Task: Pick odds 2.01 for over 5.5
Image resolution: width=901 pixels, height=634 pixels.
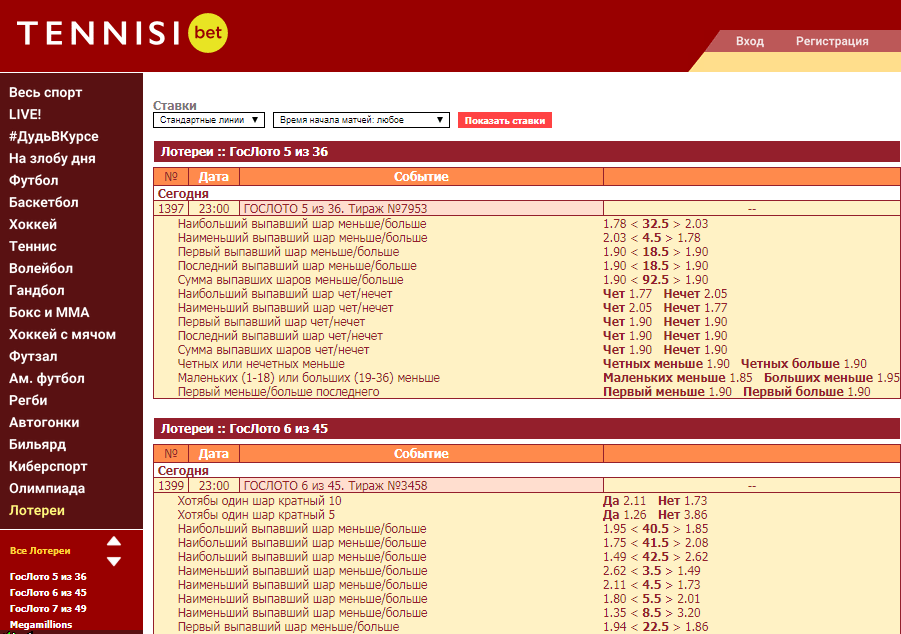Action: (688, 599)
